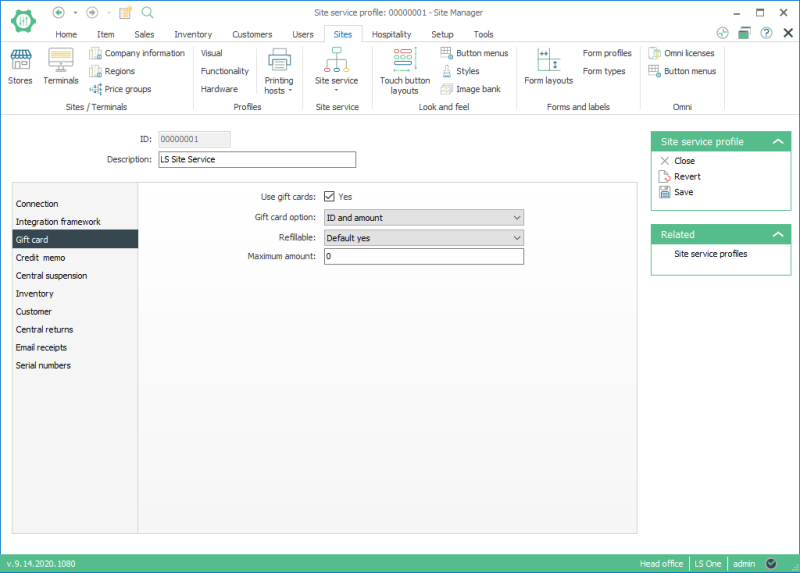
Task: Switch to the Inventory ribbon tab
Action: click(x=193, y=34)
